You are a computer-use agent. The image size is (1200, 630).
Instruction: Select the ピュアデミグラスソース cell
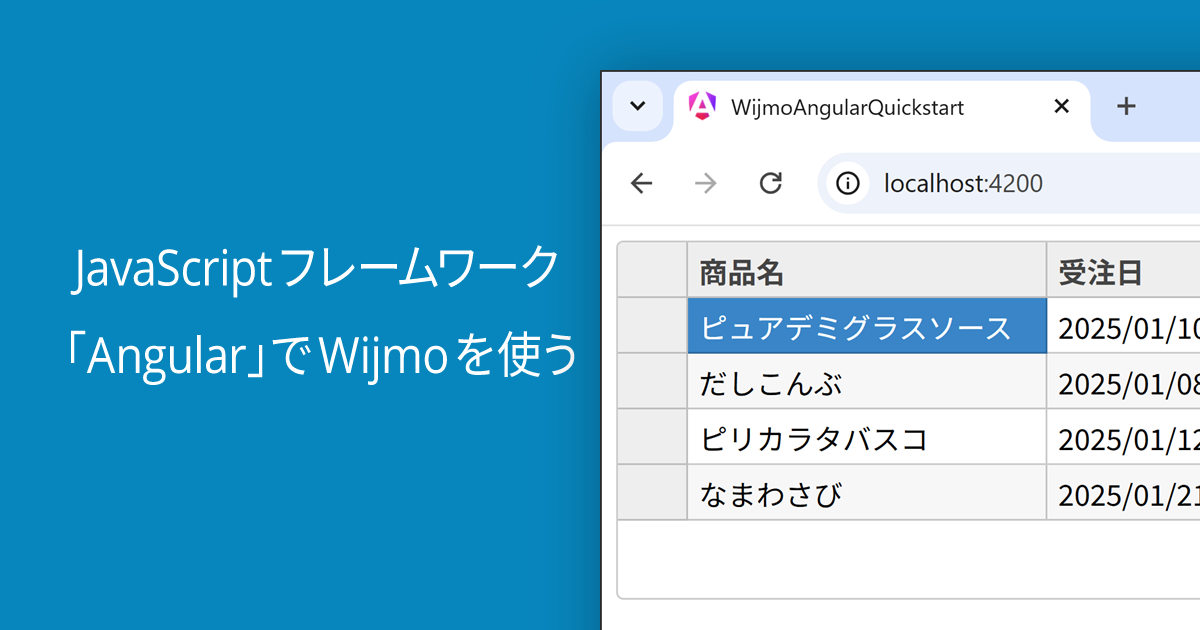(x=867, y=326)
